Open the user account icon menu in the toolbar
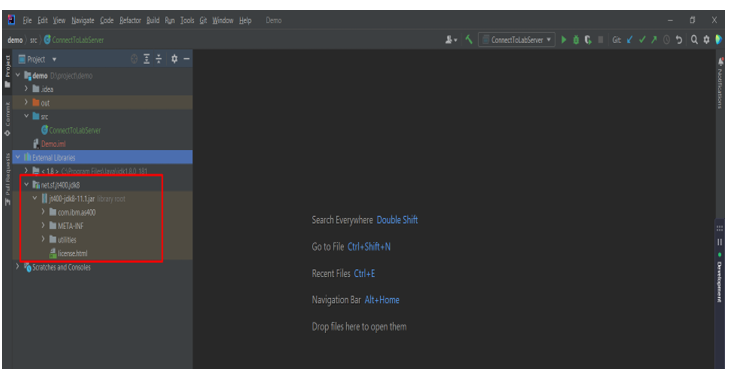 [451, 40]
